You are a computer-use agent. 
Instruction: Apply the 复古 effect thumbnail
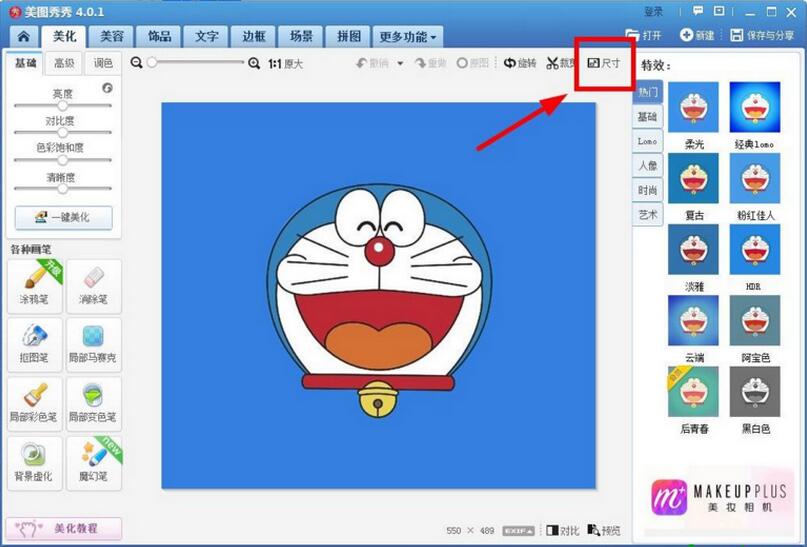pos(693,178)
